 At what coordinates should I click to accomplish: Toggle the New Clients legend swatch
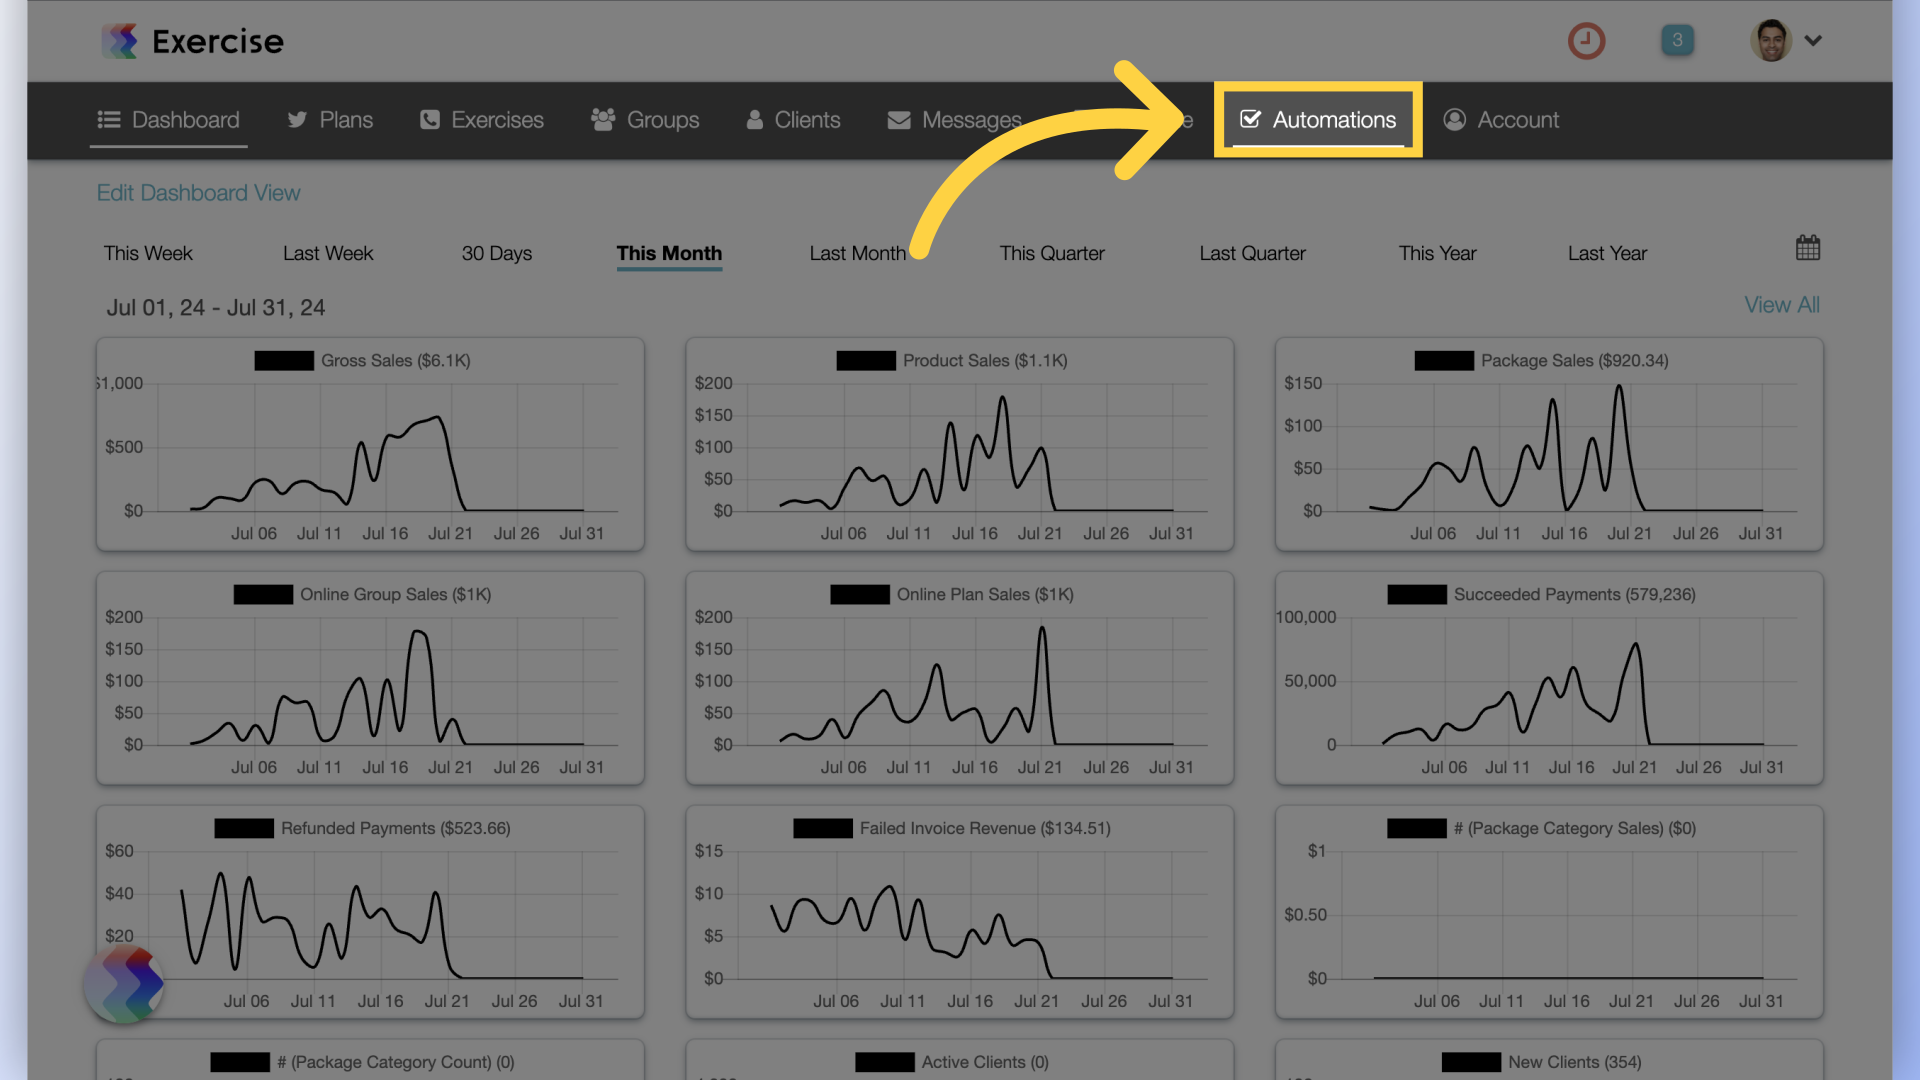click(1471, 1063)
